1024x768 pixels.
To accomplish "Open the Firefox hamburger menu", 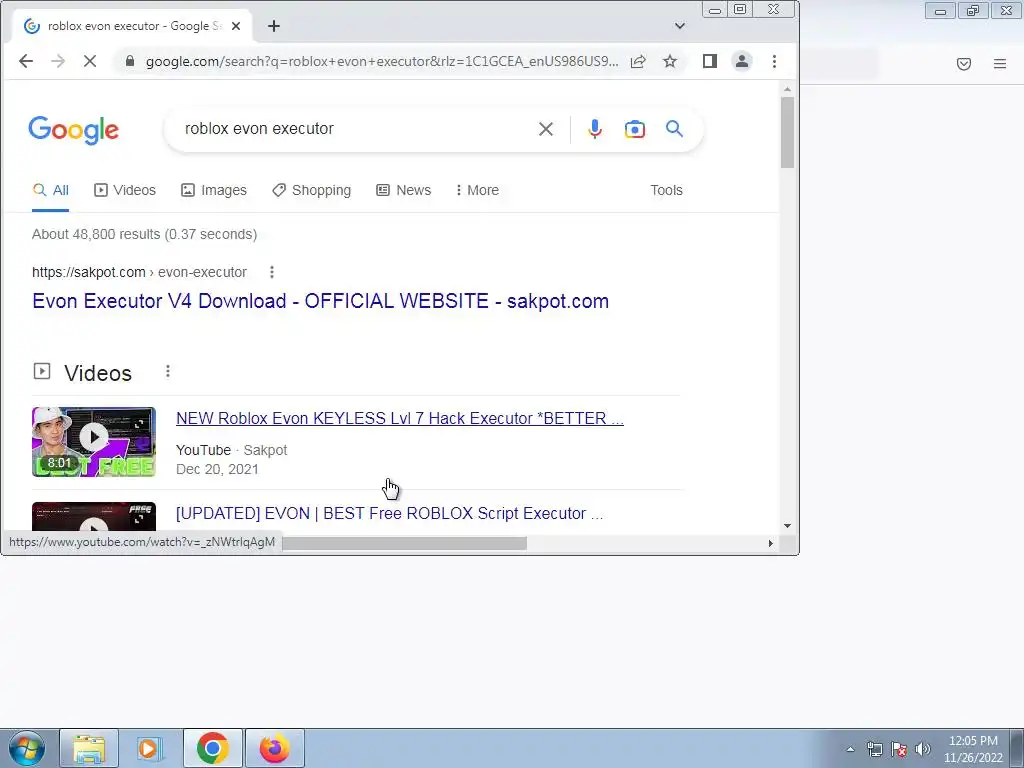I will tap(1000, 63).
